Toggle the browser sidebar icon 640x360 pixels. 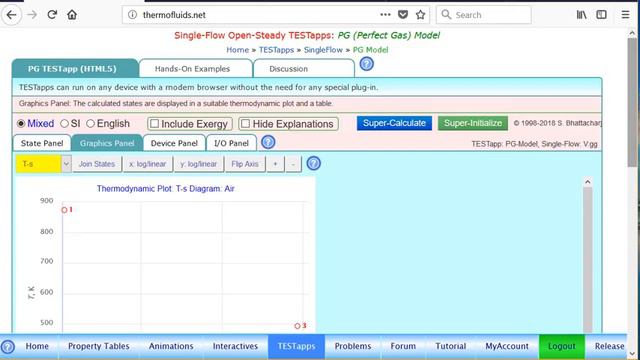[x=601, y=15]
